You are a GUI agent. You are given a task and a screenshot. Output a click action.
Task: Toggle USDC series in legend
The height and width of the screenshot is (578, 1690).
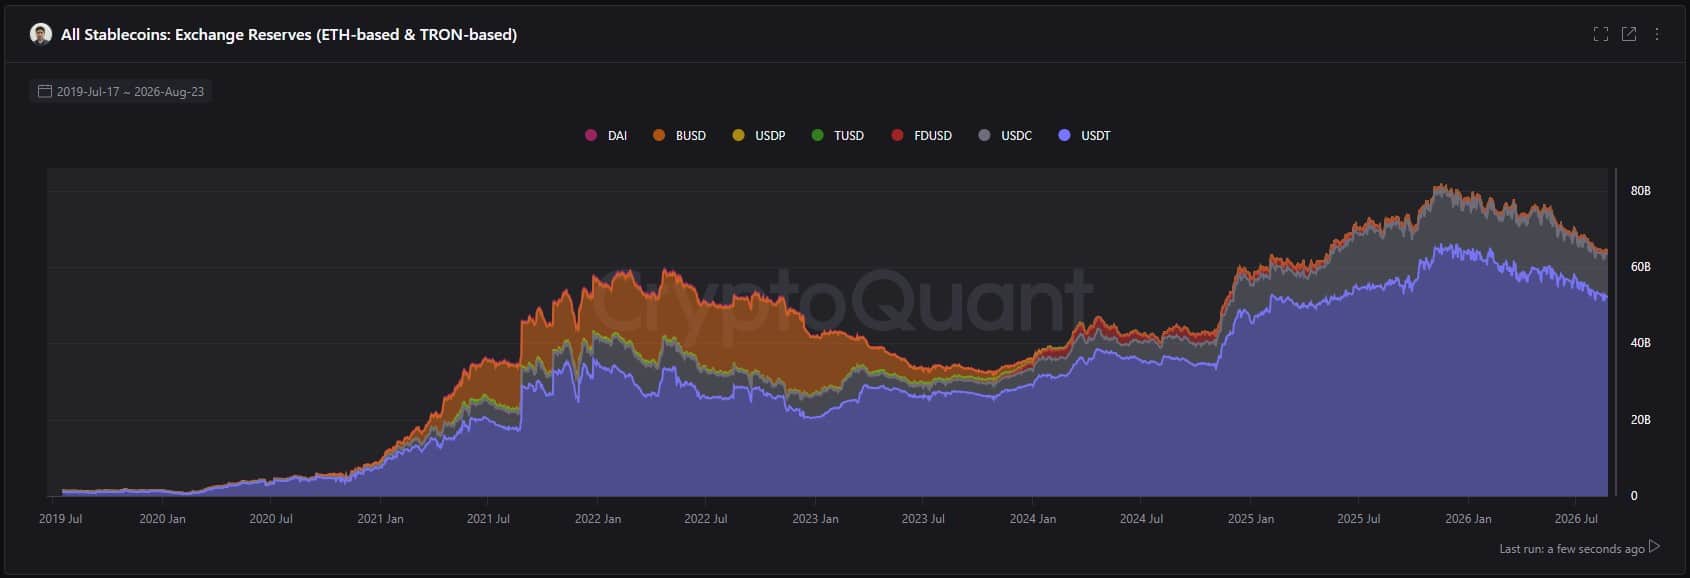point(1006,135)
